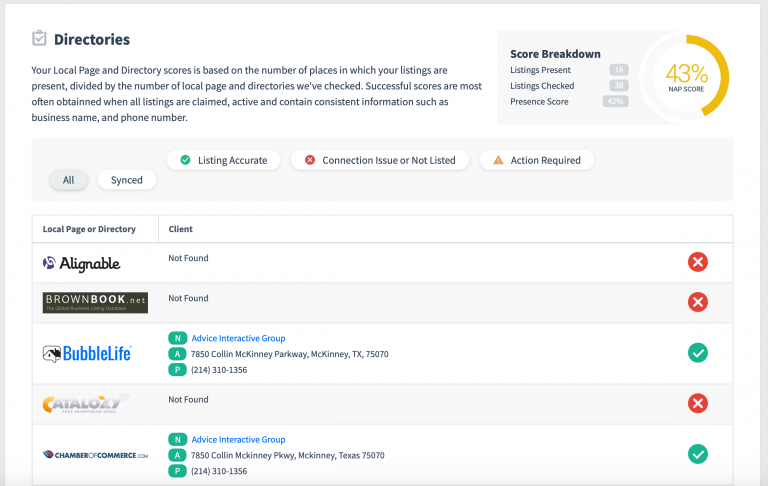768x486 pixels.
Task: Click the Alignable logo
Action: click(x=81, y=264)
